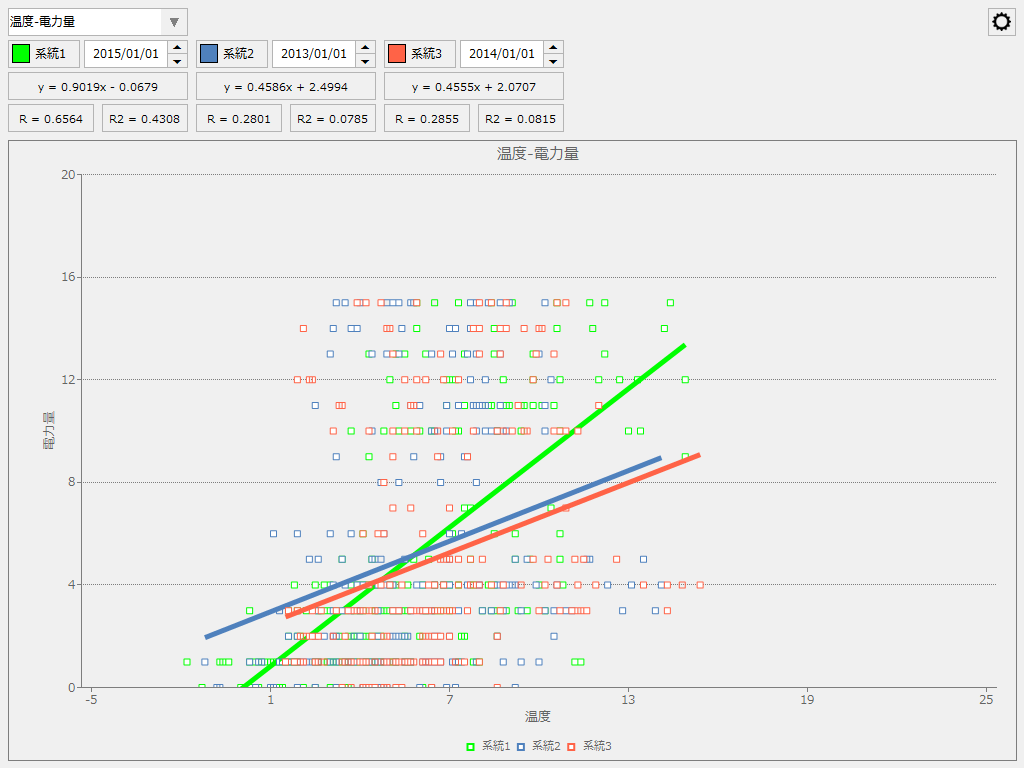The height and width of the screenshot is (768, 1024).
Task: Click the green color swatch beside 系統1
Action: pyautogui.click(x=19, y=53)
